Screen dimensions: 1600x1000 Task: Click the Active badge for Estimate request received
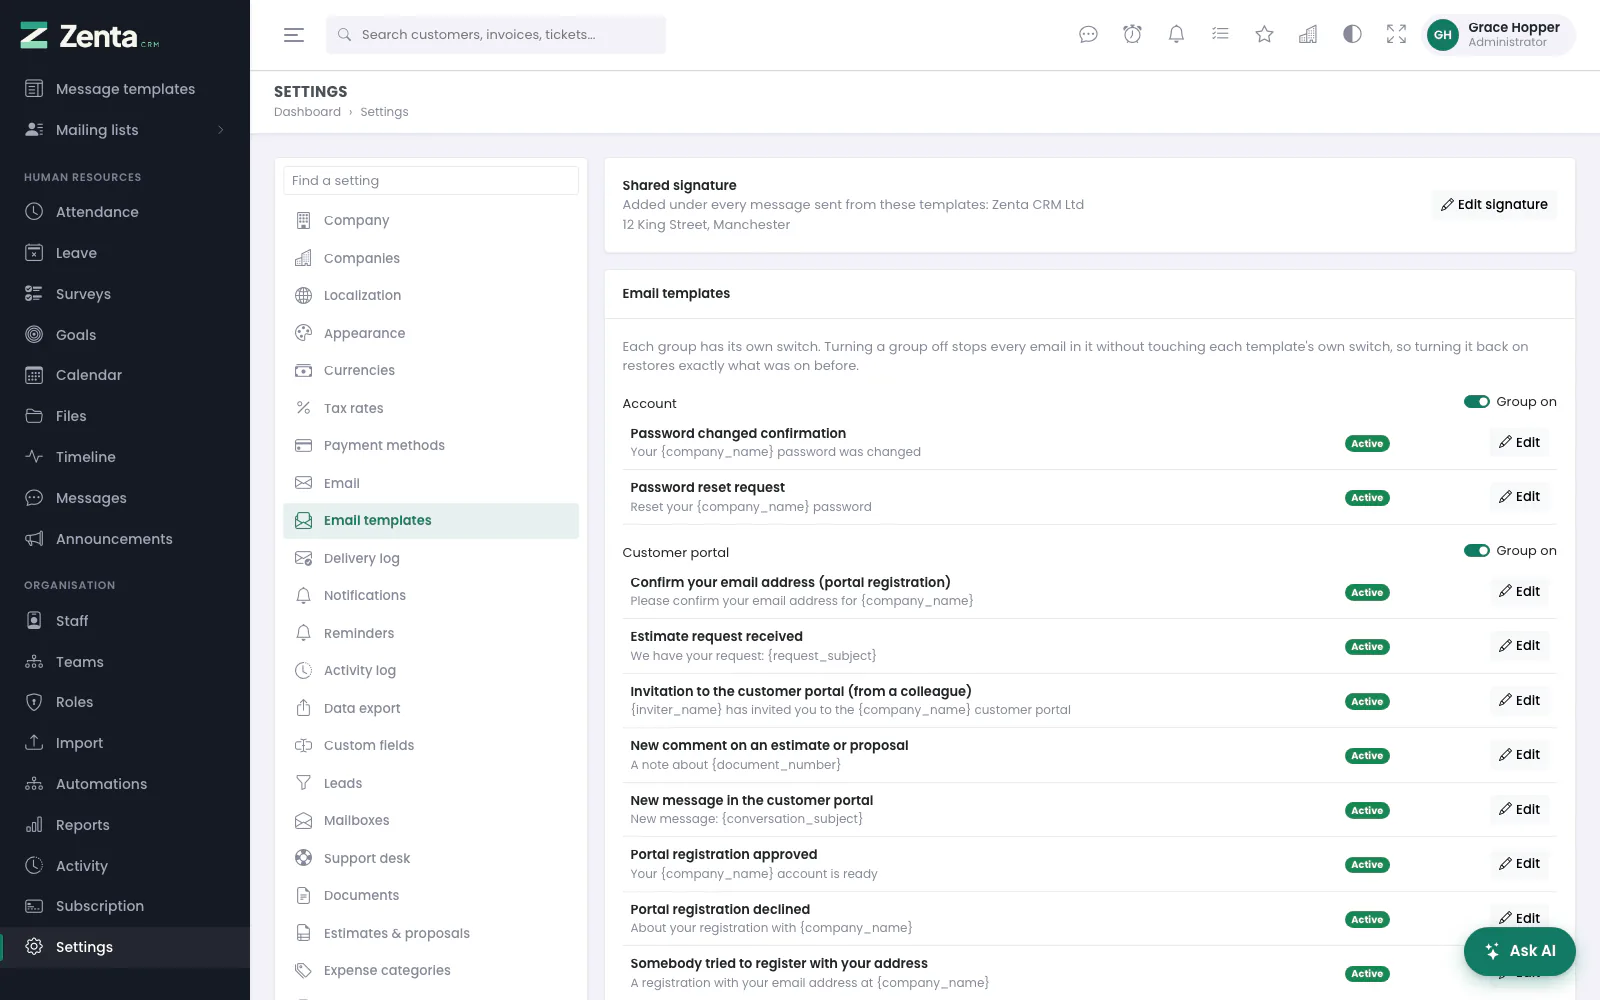[1367, 647]
